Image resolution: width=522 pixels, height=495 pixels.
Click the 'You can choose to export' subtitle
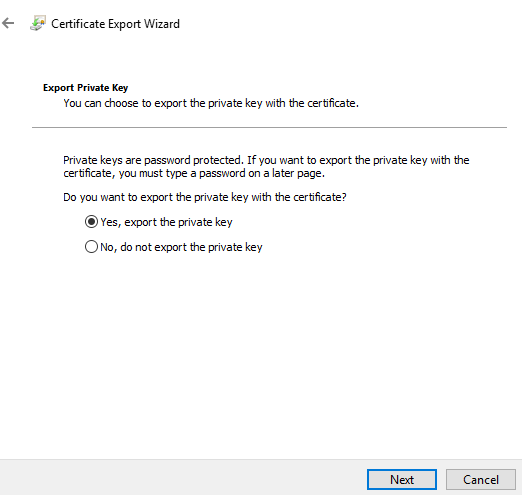coord(211,103)
